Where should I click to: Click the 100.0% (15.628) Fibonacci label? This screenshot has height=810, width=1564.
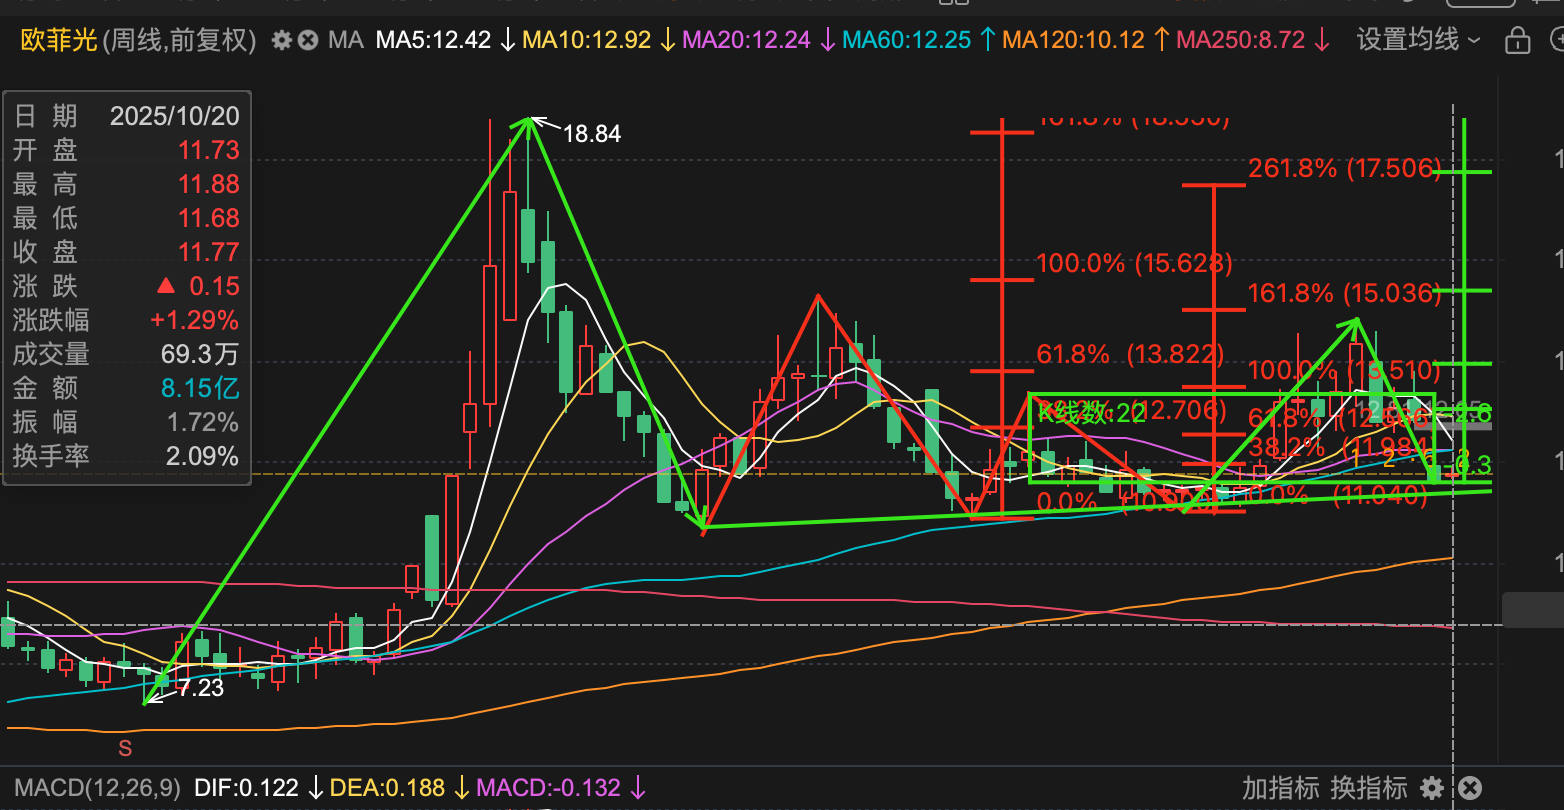coord(1134,264)
